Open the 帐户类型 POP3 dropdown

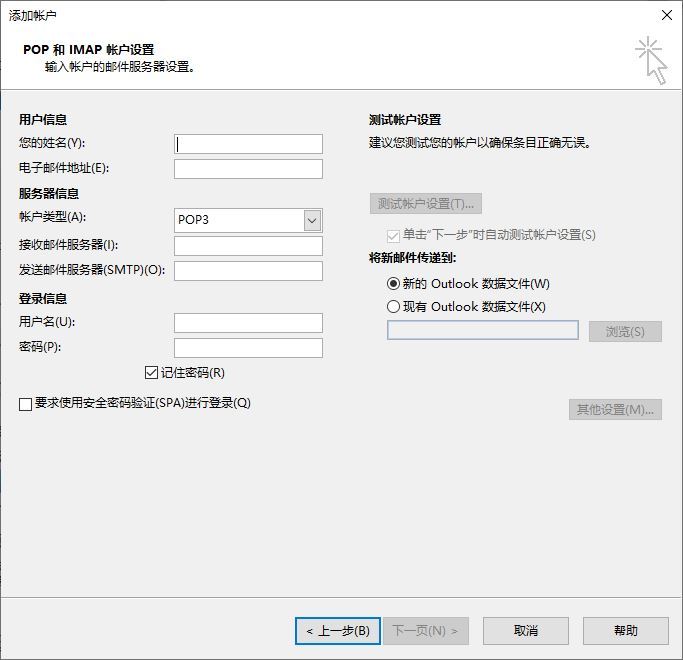[312, 220]
